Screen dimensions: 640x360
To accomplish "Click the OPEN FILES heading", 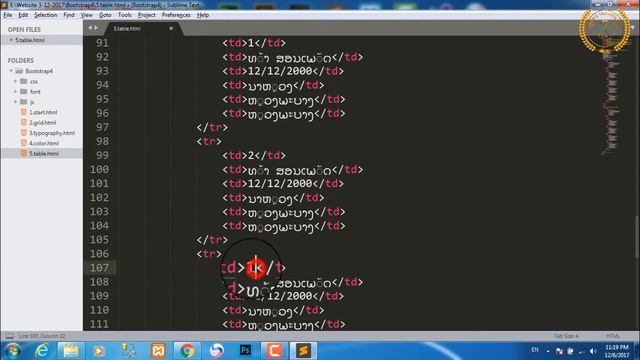I will click(x=24, y=29).
